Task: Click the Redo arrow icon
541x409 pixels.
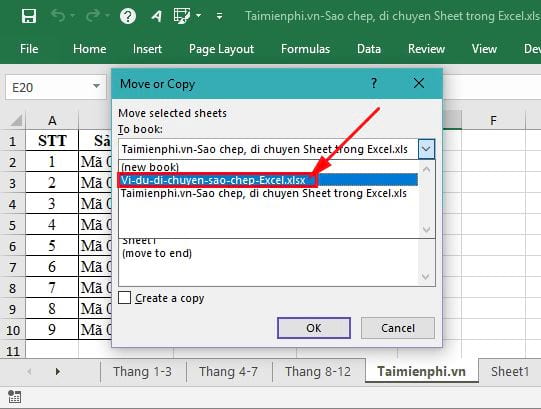Action: (x=93, y=16)
